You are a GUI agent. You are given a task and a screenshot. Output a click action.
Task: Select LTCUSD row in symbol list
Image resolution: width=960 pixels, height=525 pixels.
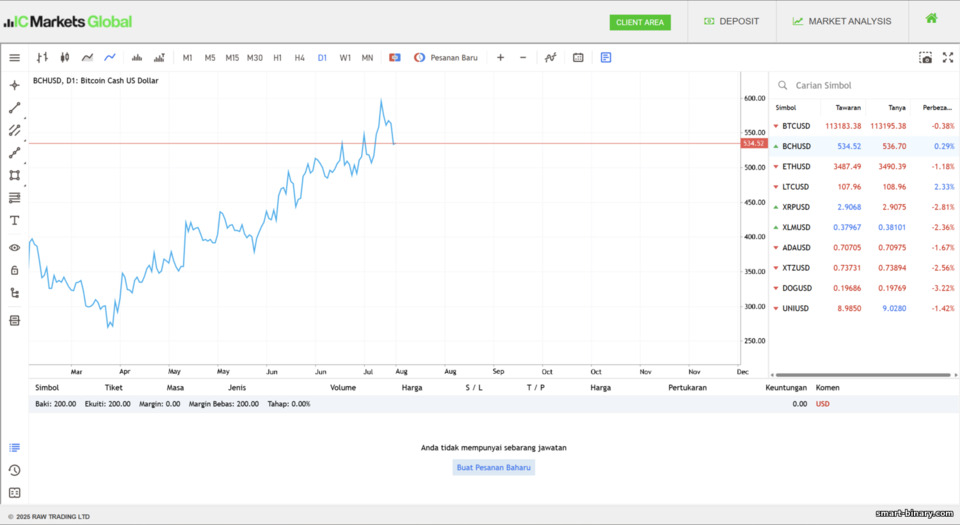[x=863, y=187]
